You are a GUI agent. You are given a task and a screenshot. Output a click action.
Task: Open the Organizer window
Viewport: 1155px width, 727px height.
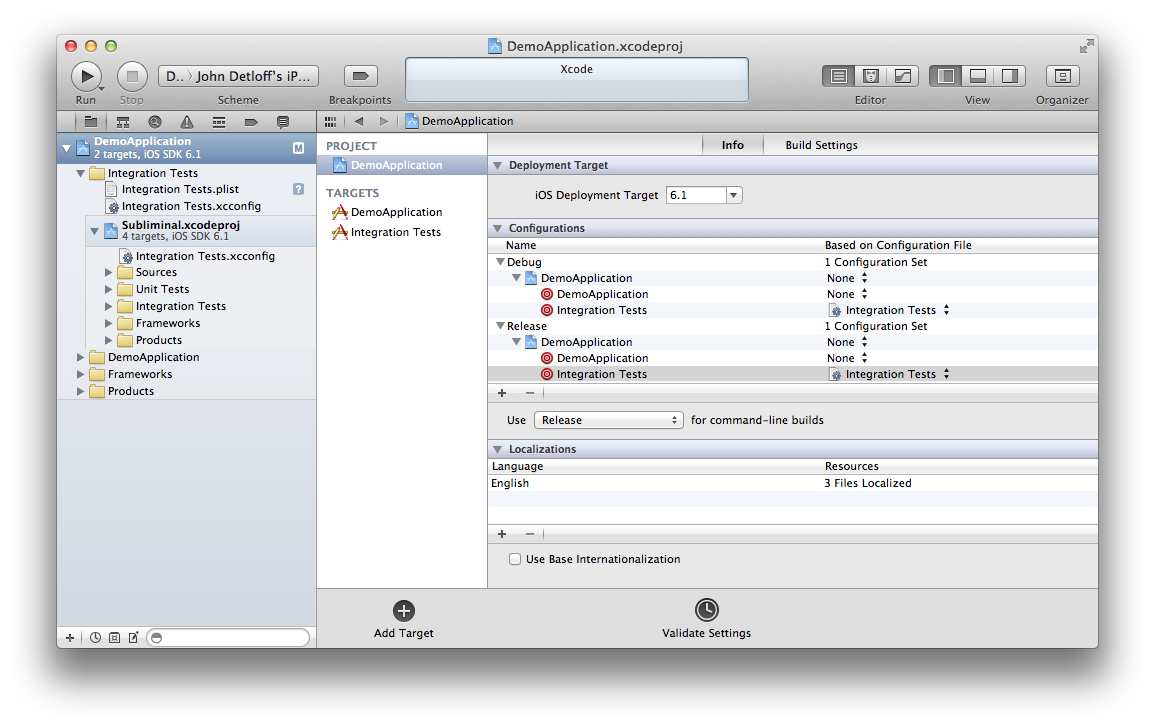coord(1062,76)
